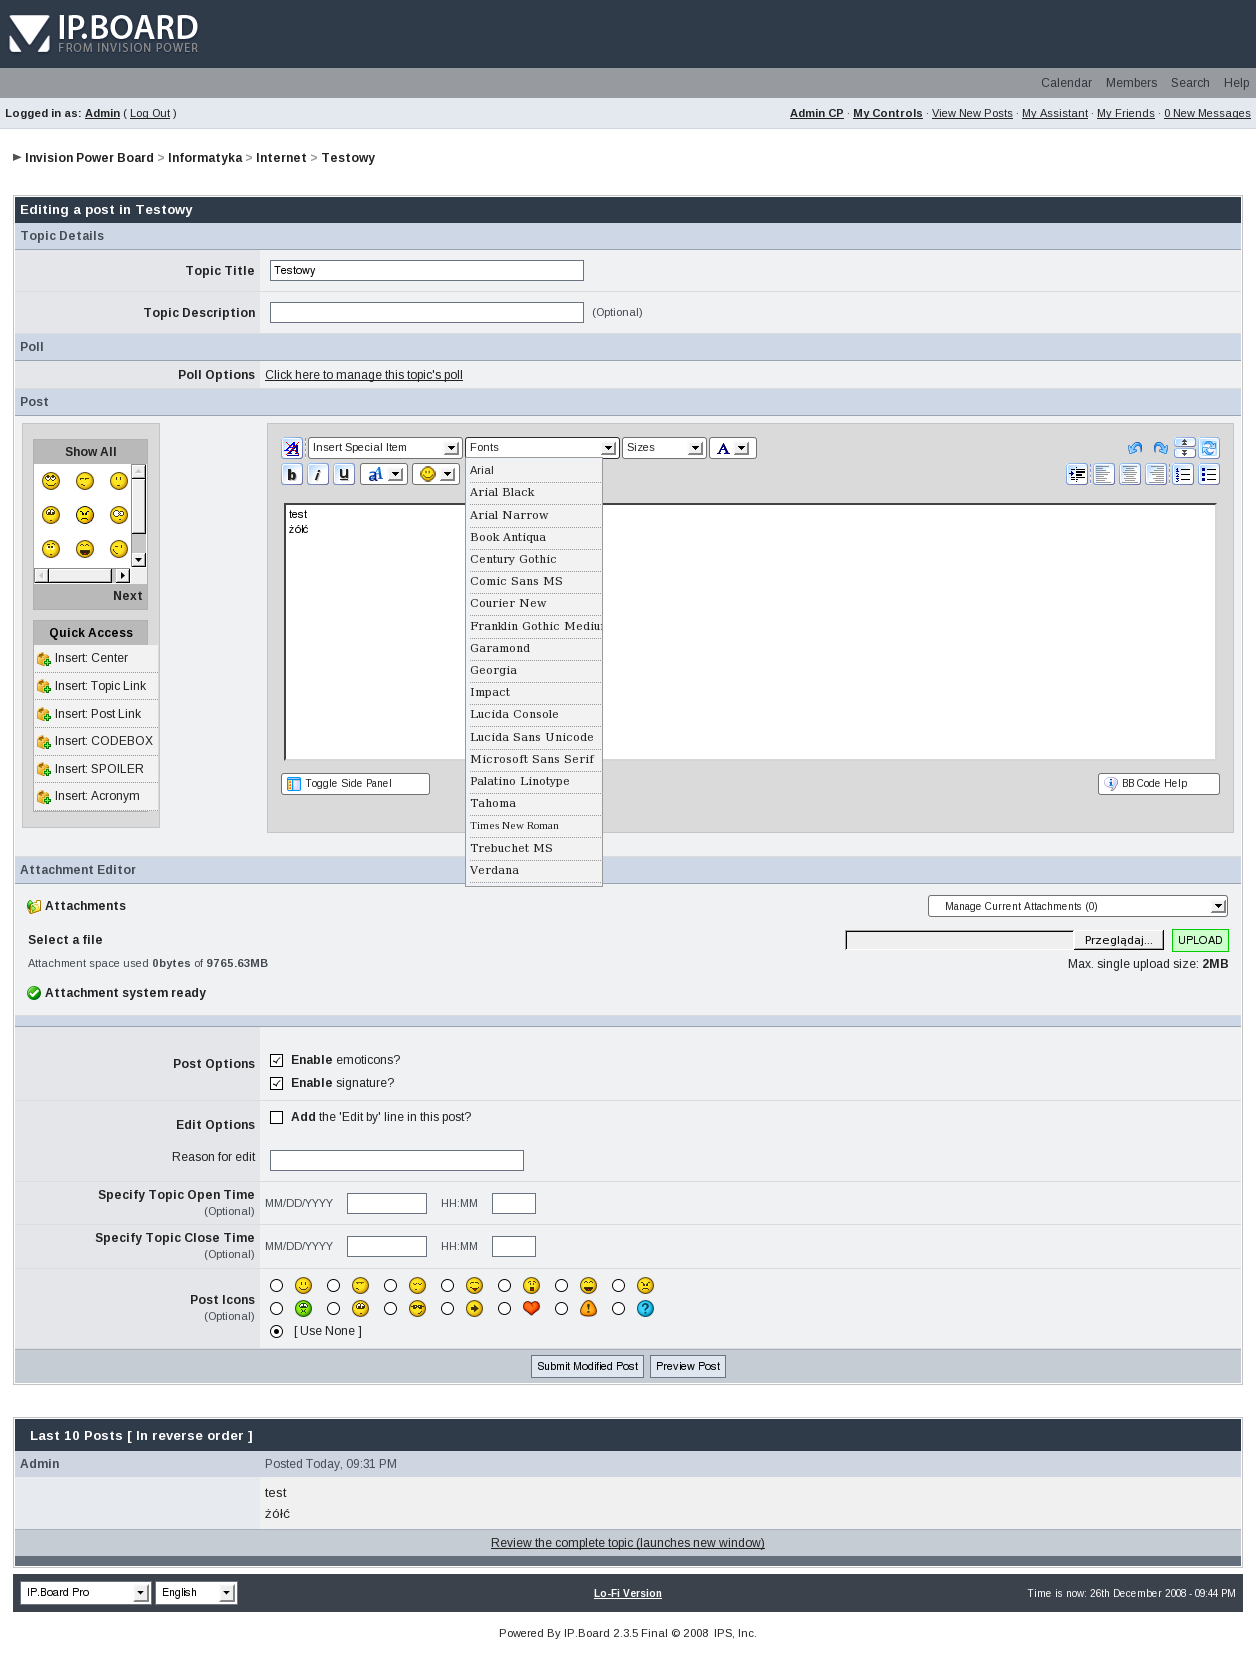Open the Sizes dropdown
This screenshot has width=1256, height=1669.
pyautogui.click(x=664, y=448)
